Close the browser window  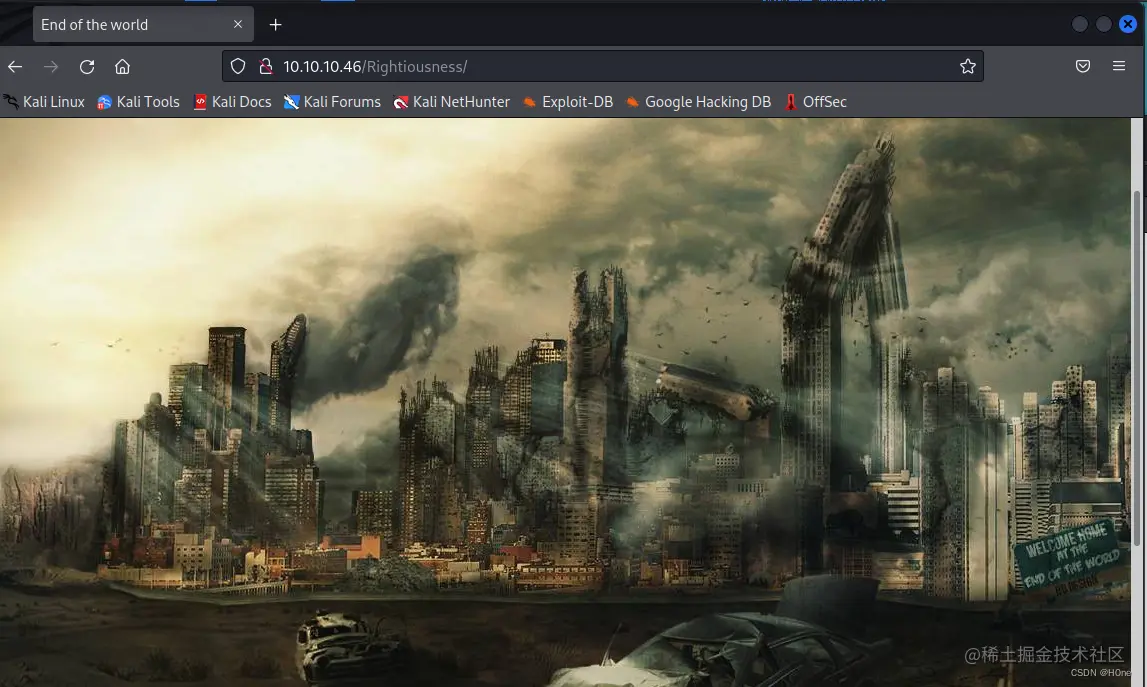(x=1128, y=24)
